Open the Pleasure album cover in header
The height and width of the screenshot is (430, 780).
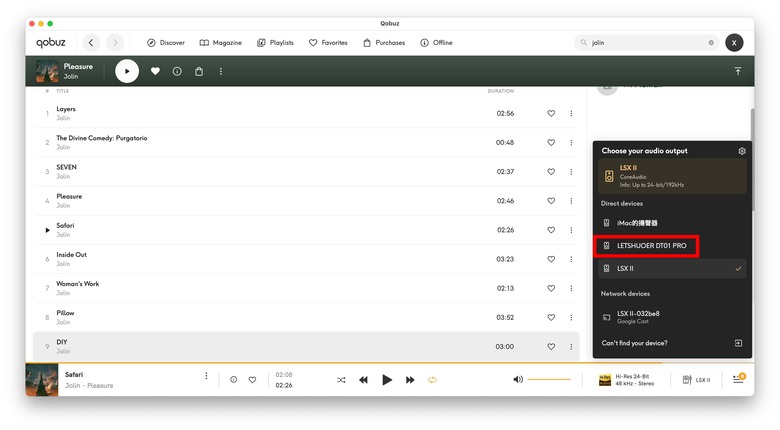[x=47, y=71]
